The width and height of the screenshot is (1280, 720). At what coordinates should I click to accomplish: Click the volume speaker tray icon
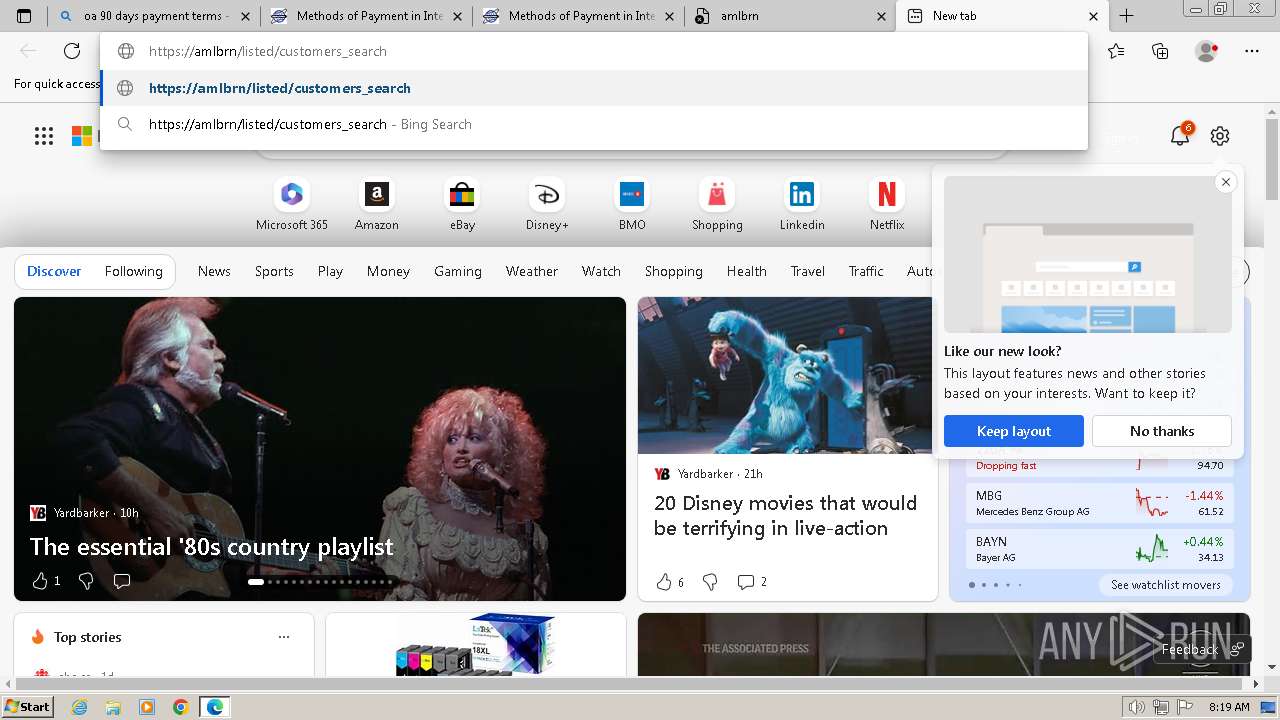[1137, 707]
